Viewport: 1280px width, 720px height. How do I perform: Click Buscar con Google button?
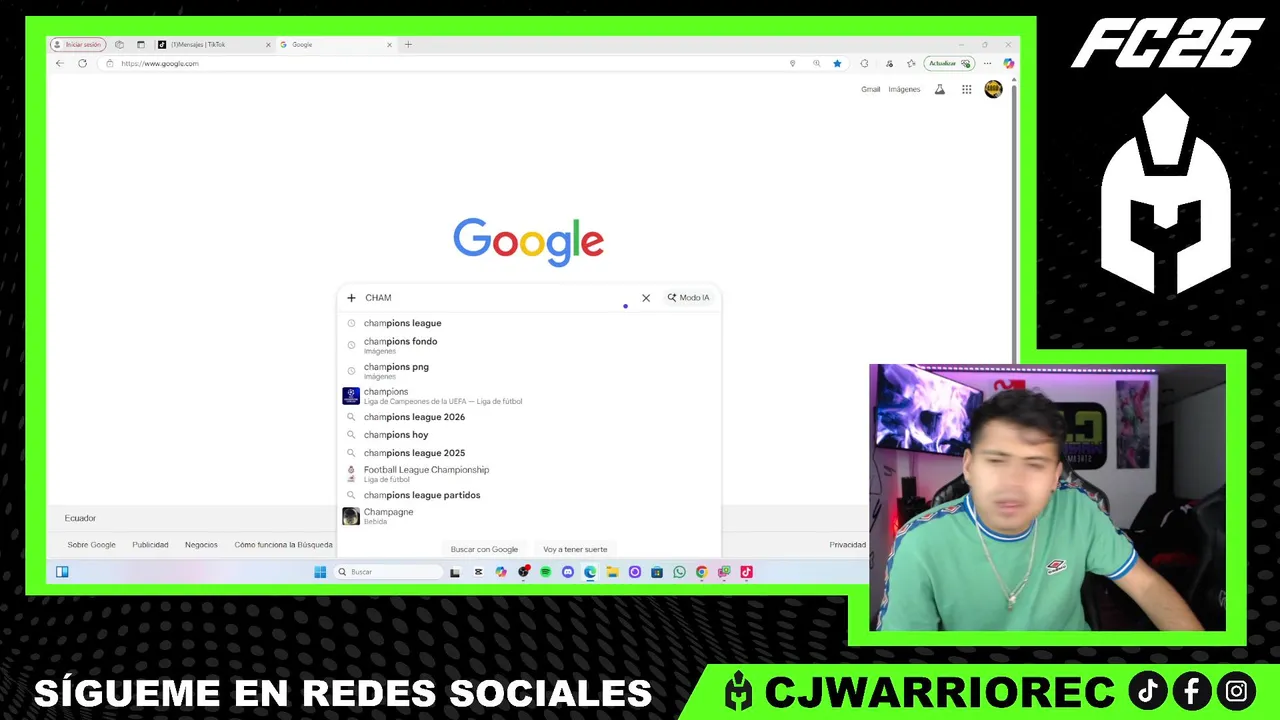pyautogui.click(x=484, y=549)
